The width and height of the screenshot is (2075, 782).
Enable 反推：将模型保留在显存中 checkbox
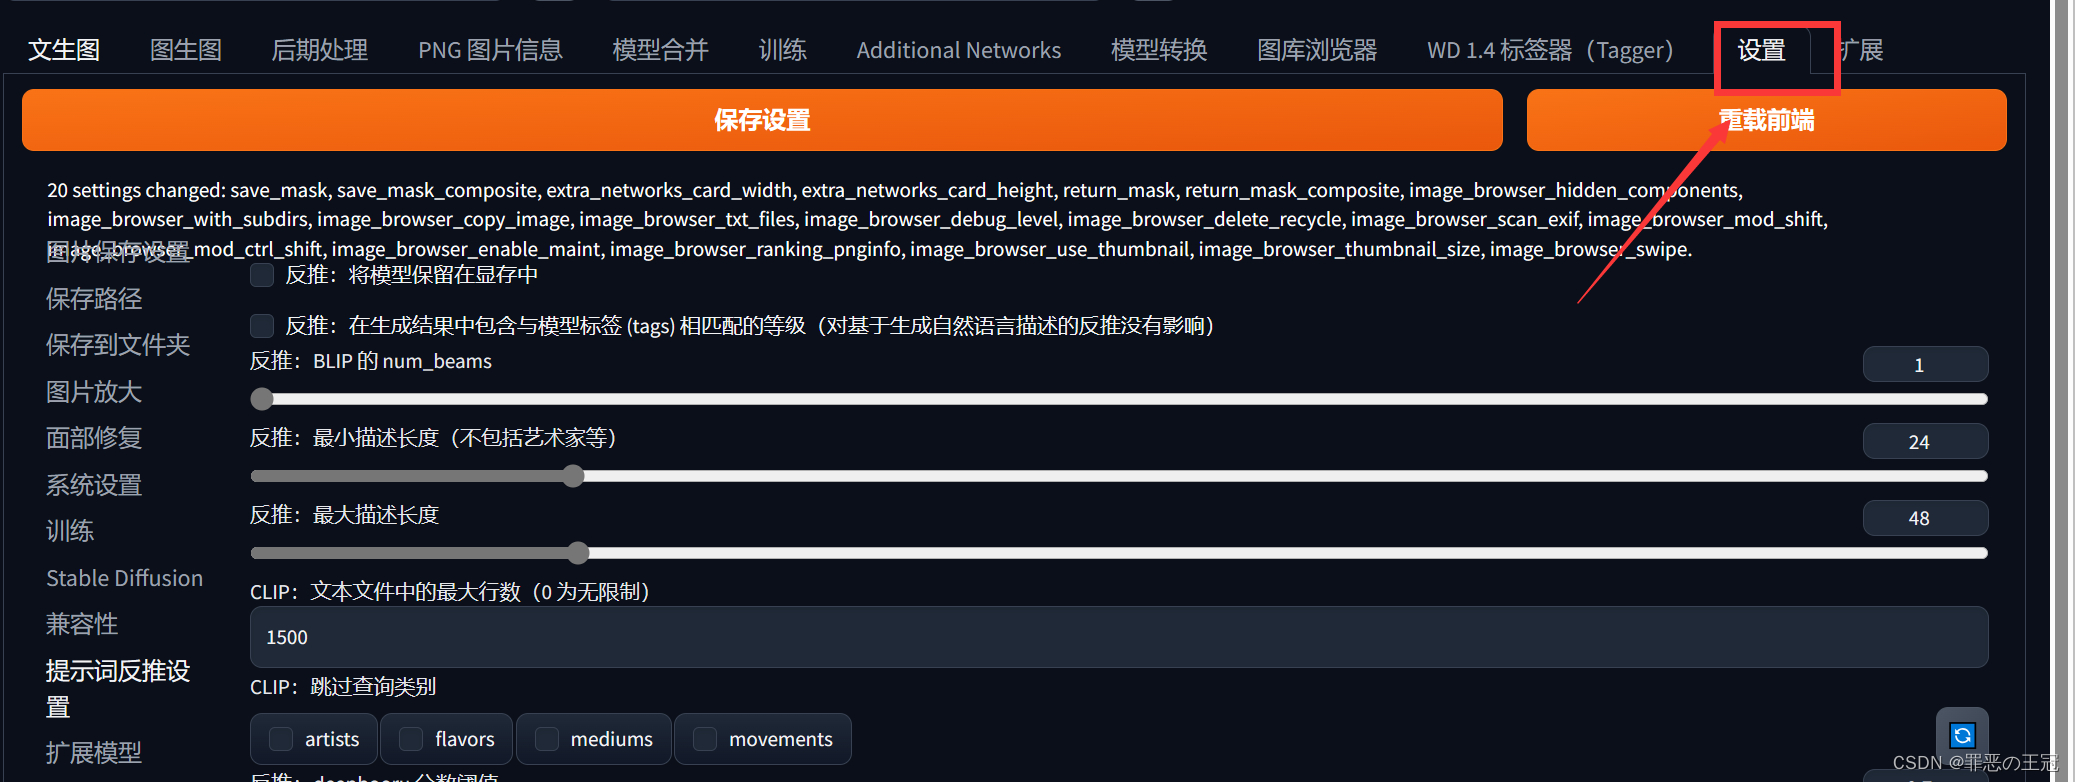click(262, 275)
